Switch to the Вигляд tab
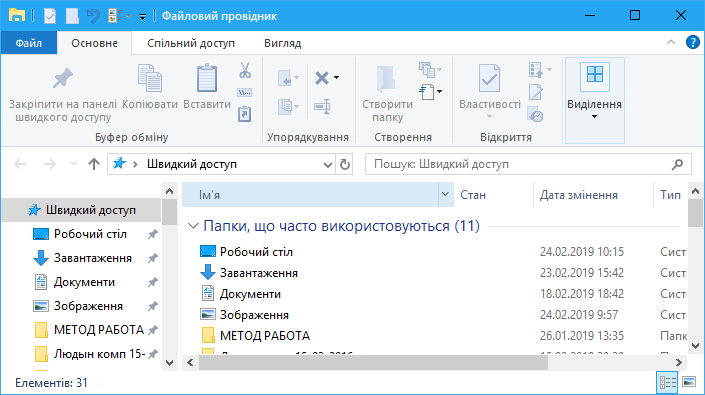Image resolution: width=705 pixels, height=395 pixels. tap(282, 43)
